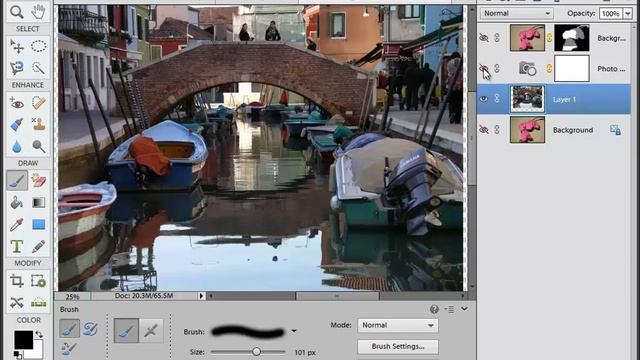Select flower thumbnail of bottom Background layer
Screen dimensions: 640x360
527,130
